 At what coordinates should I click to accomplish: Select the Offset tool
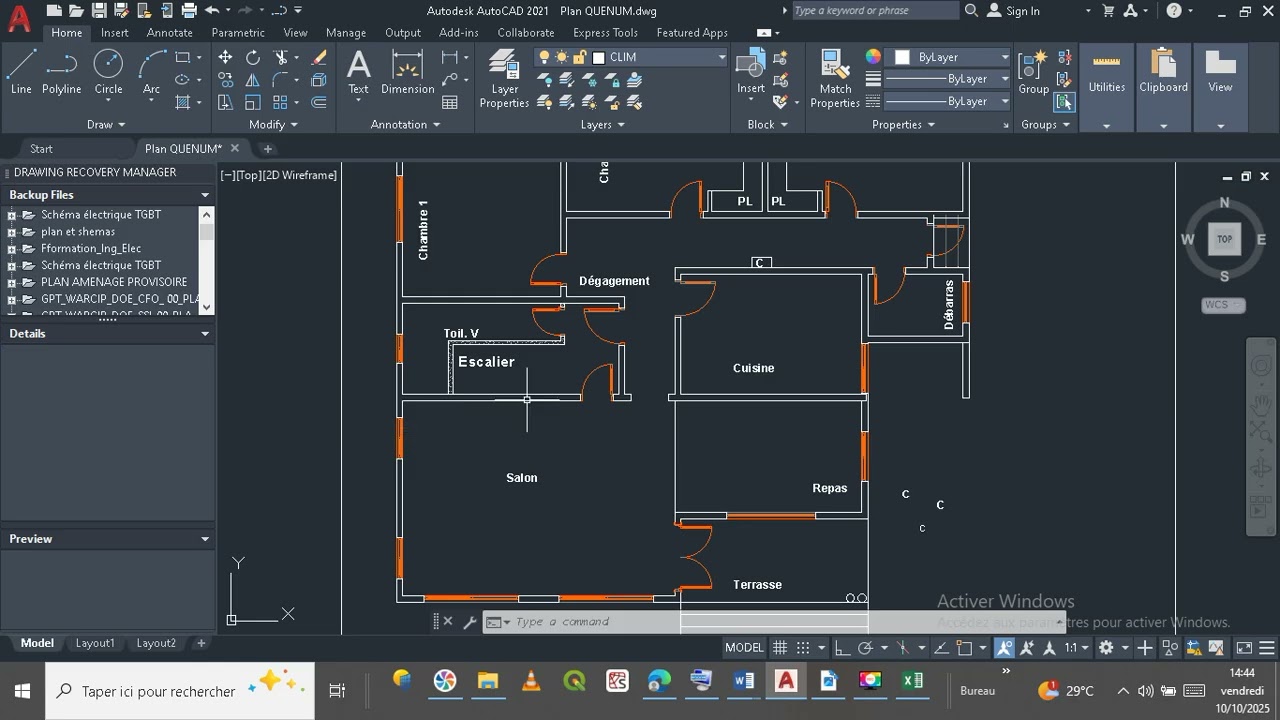click(x=319, y=102)
